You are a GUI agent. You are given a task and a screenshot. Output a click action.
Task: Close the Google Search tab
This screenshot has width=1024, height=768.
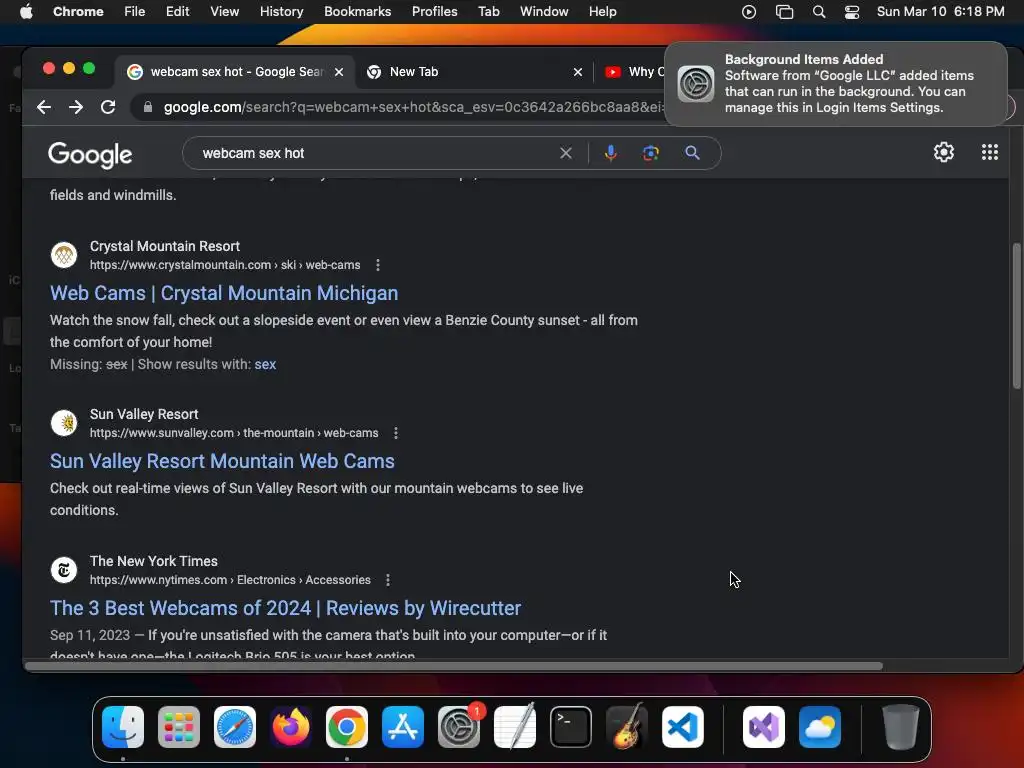339,72
